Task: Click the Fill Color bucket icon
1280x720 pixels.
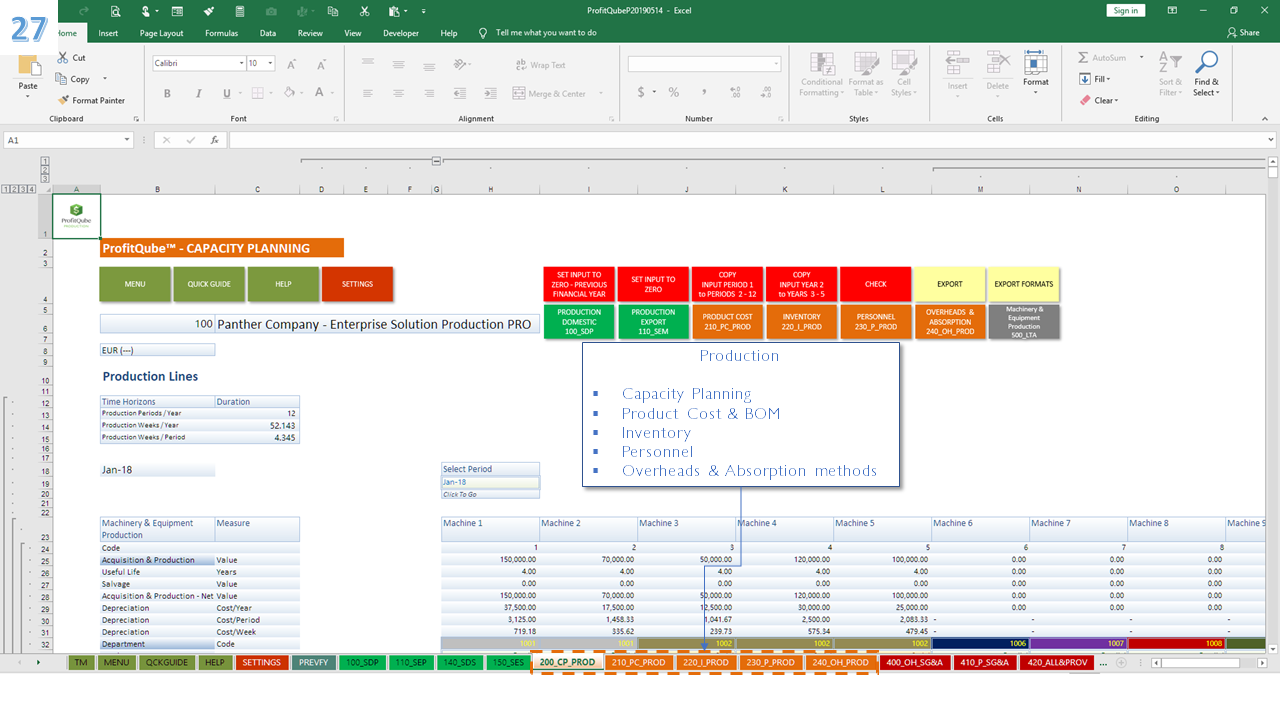Action: (288, 93)
